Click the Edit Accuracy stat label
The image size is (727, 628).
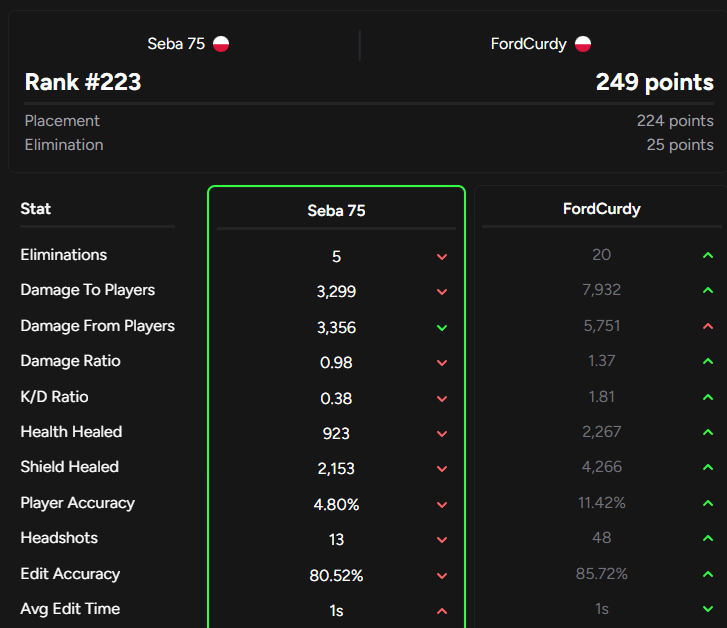click(70, 574)
